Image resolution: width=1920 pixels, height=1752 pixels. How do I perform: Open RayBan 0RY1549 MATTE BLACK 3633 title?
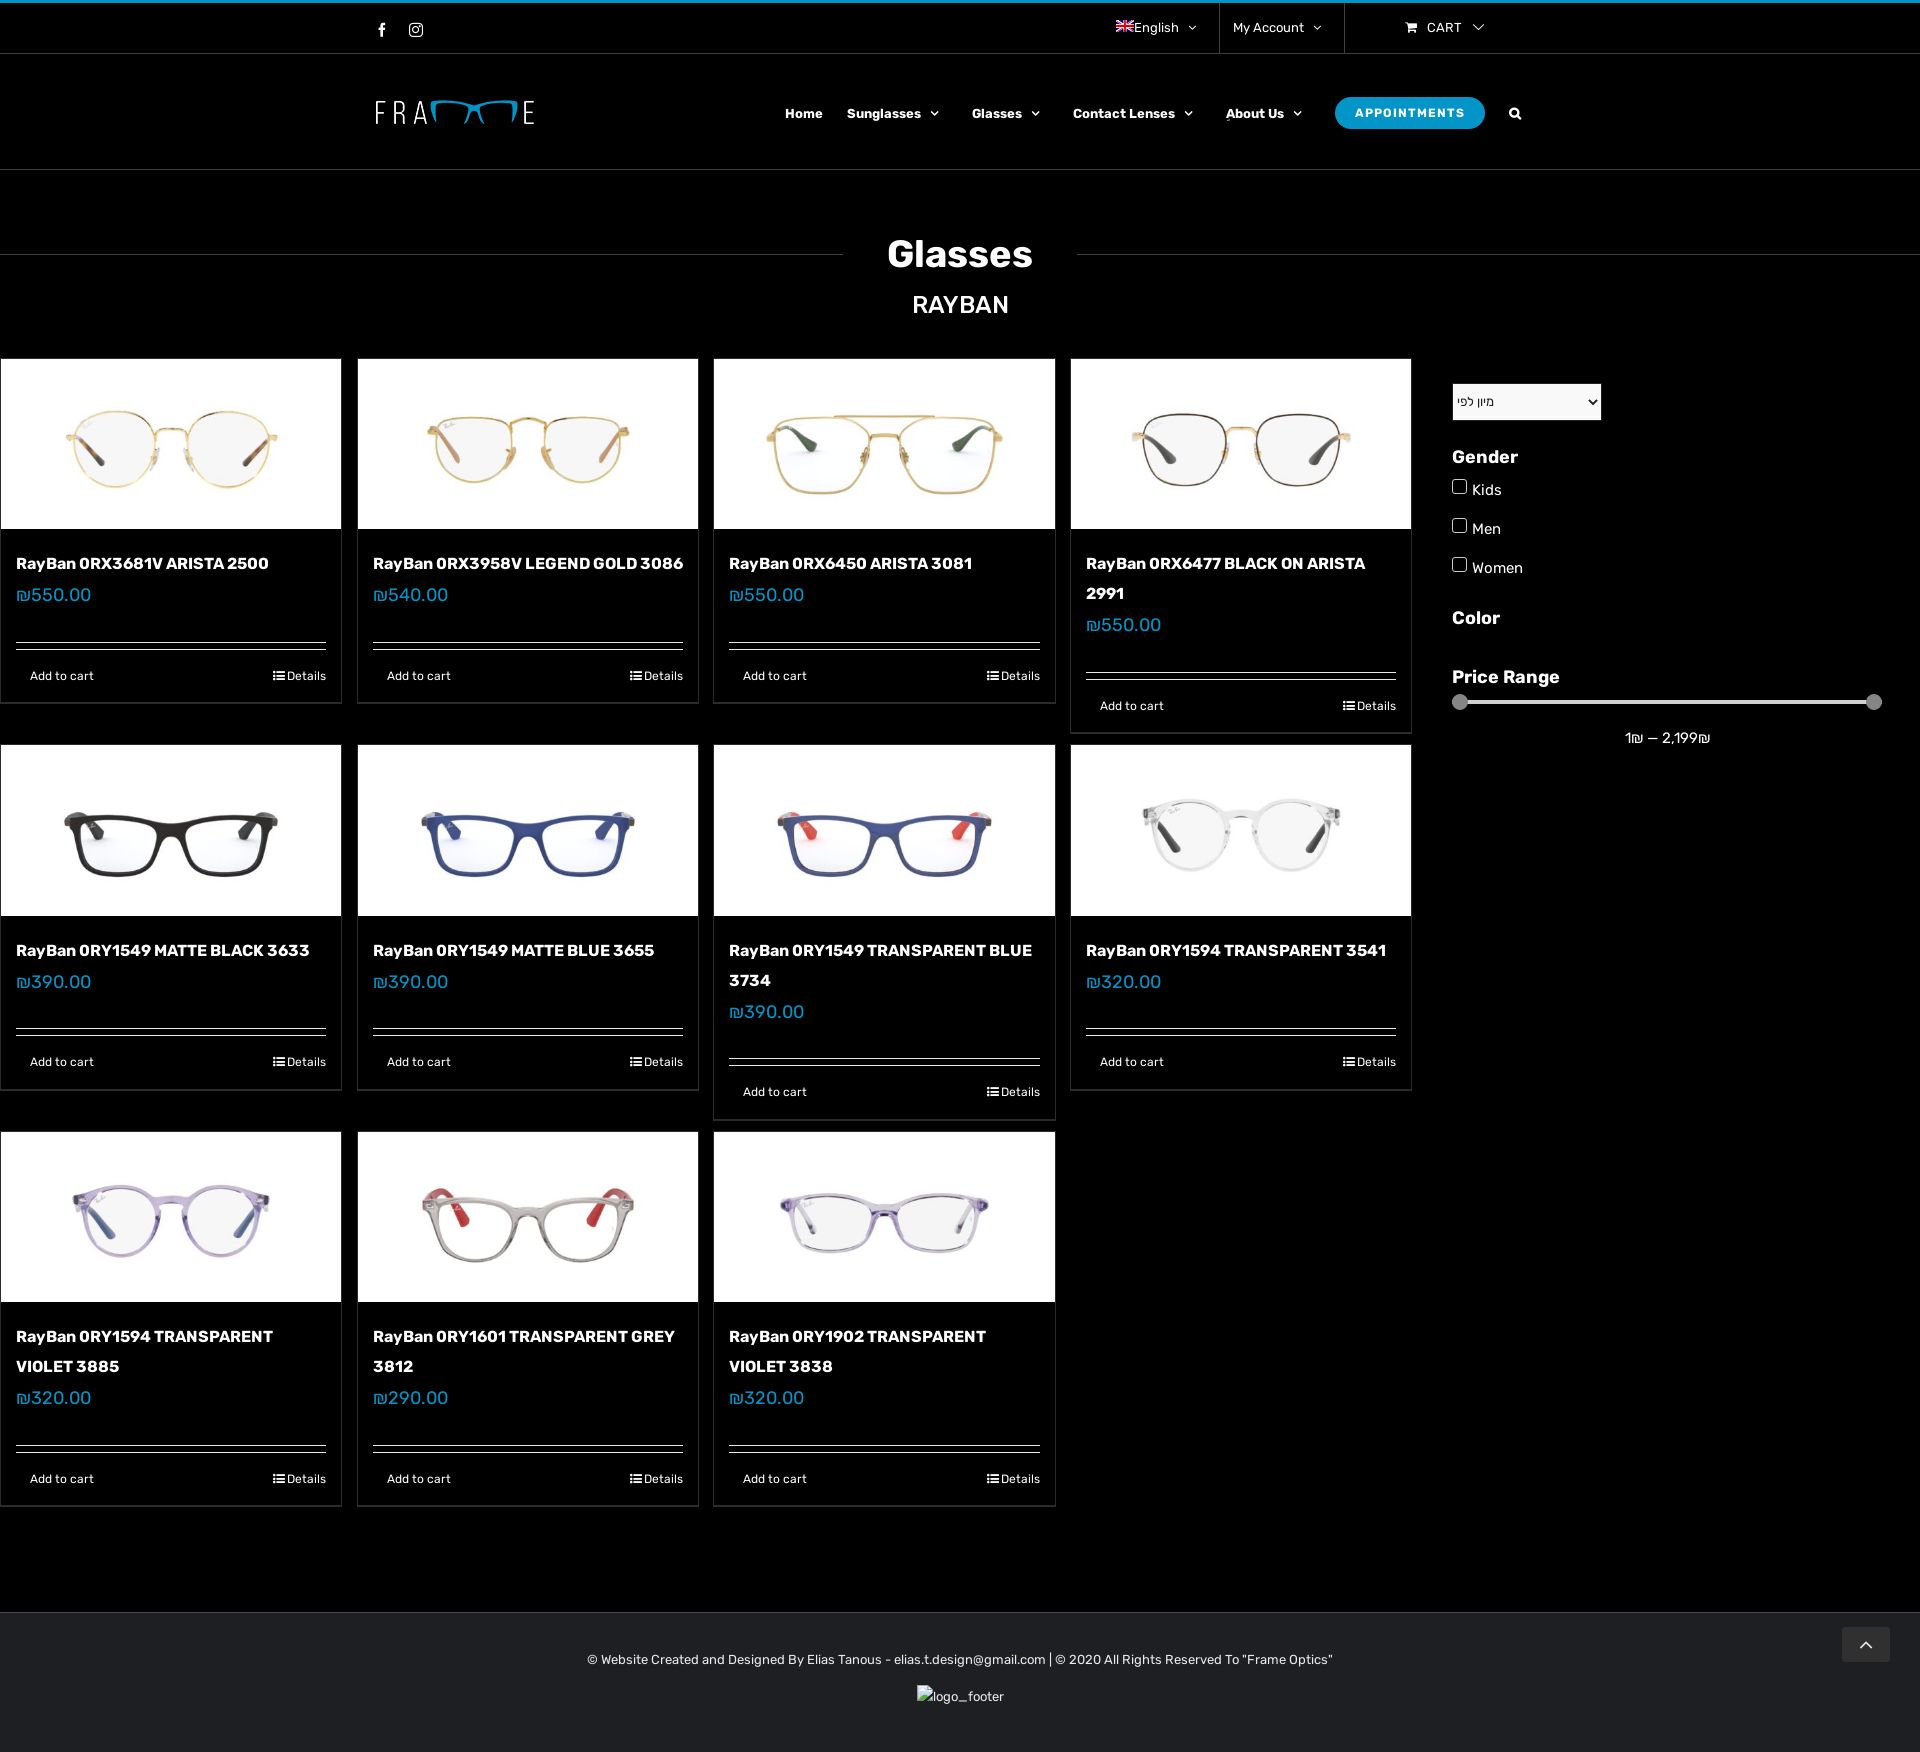[x=163, y=951]
